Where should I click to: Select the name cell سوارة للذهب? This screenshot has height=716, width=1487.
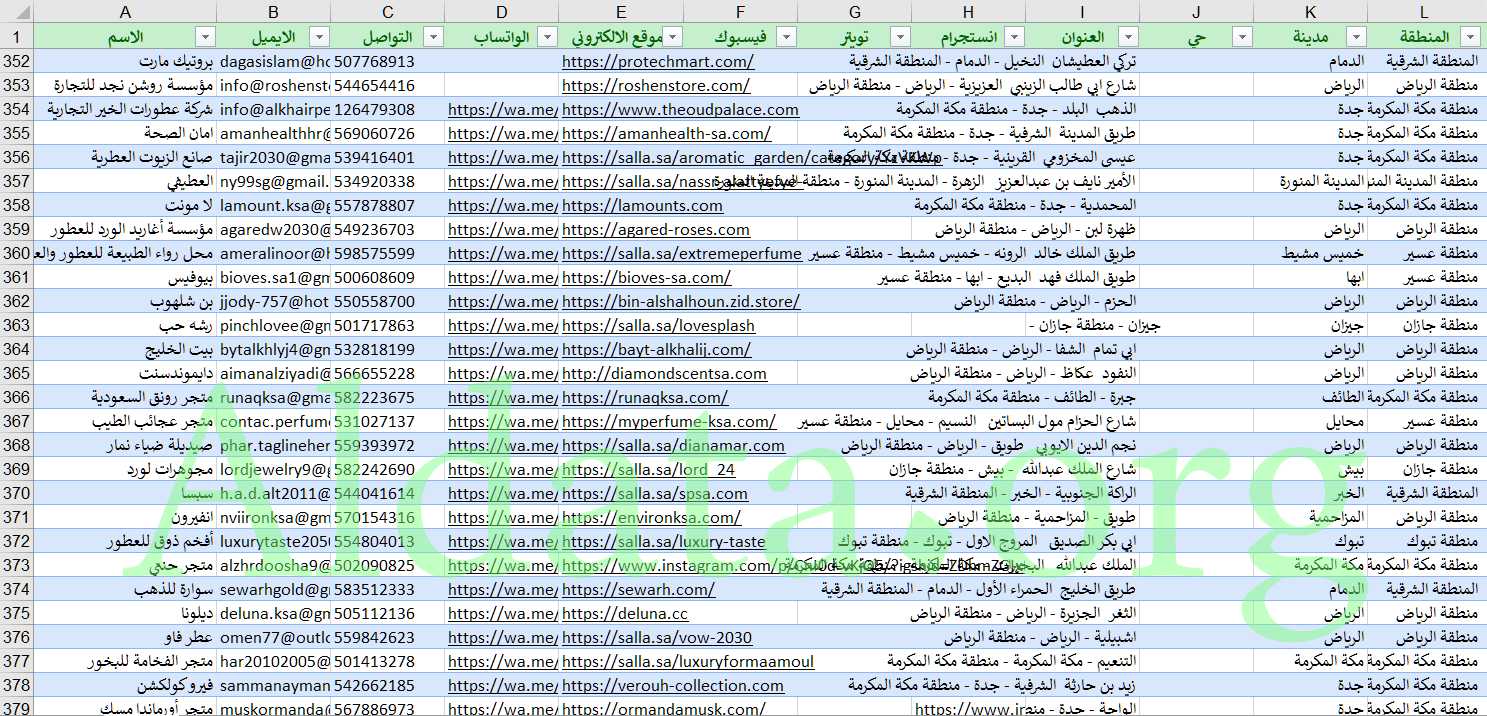click(x=125, y=589)
